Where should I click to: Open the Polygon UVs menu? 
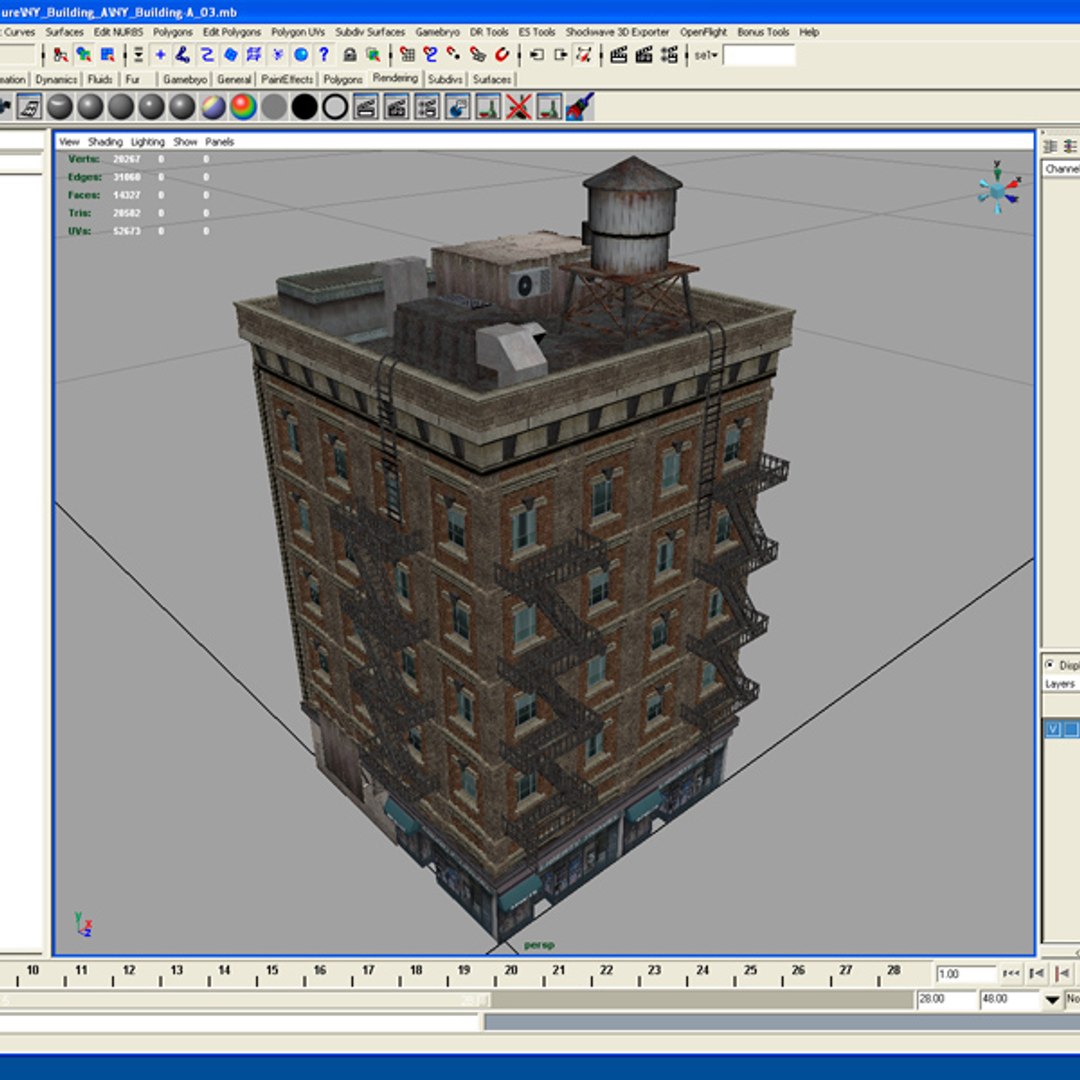(x=298, y=32)
